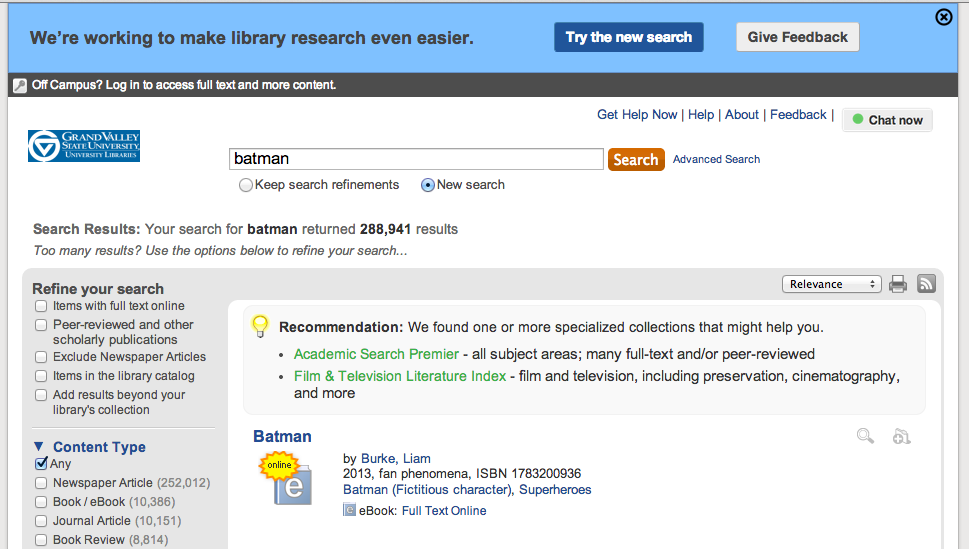Open the Advanced Search link

pos(716,159)
